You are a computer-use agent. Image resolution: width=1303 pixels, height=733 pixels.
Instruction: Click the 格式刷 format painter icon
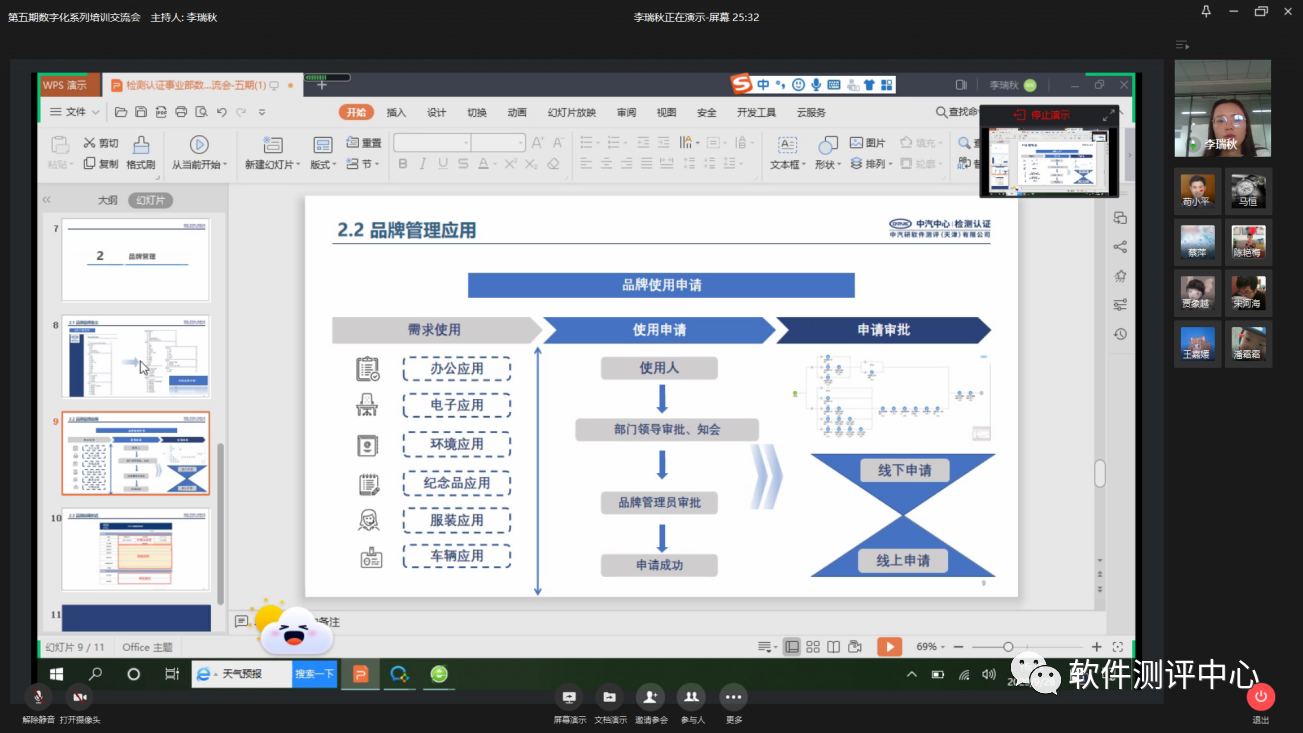pos(141,145)
